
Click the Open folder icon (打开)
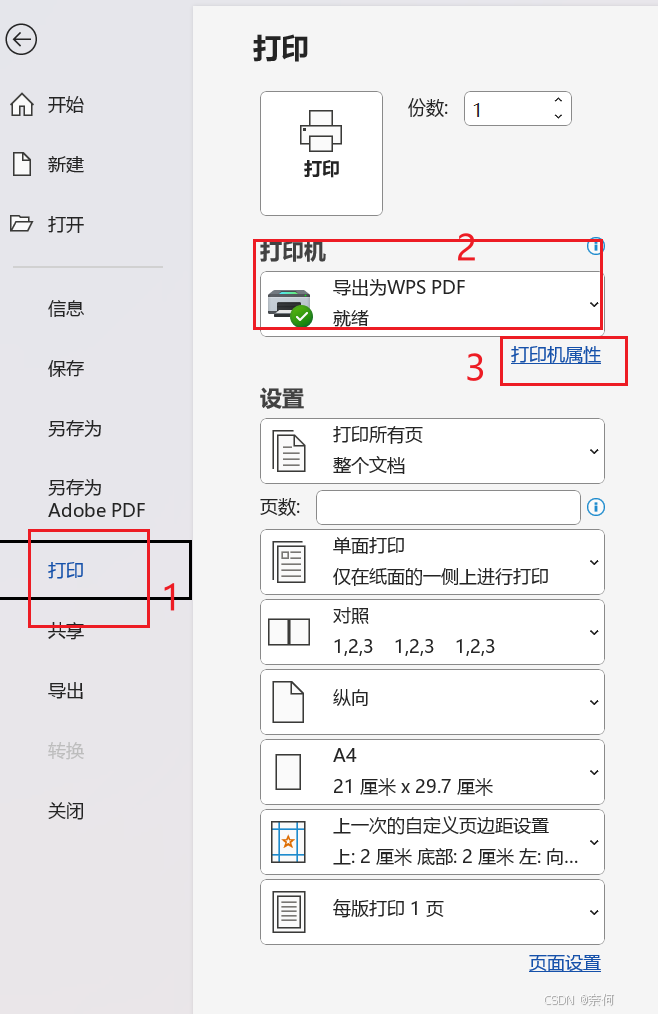(x=21, y=224)
